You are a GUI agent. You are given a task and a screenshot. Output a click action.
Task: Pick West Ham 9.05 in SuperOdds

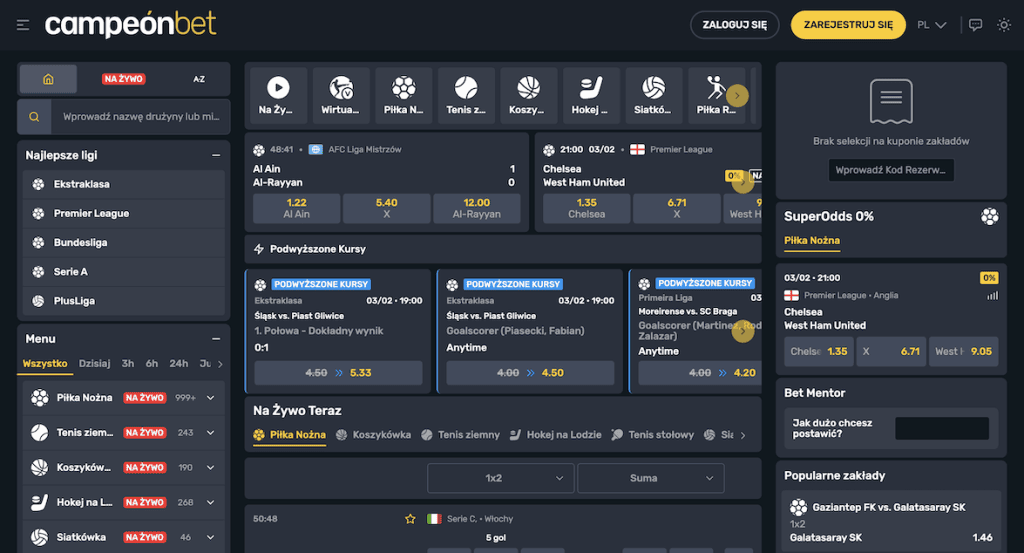(x=964, y=351)
